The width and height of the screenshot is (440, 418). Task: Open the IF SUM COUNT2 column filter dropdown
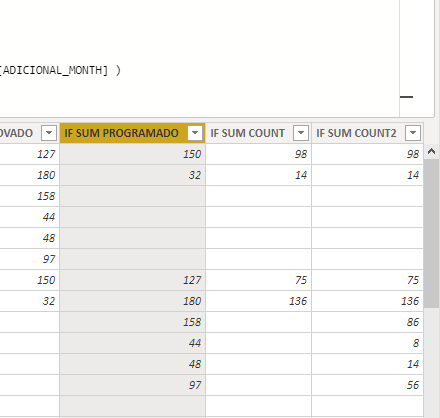click(413, 133)
